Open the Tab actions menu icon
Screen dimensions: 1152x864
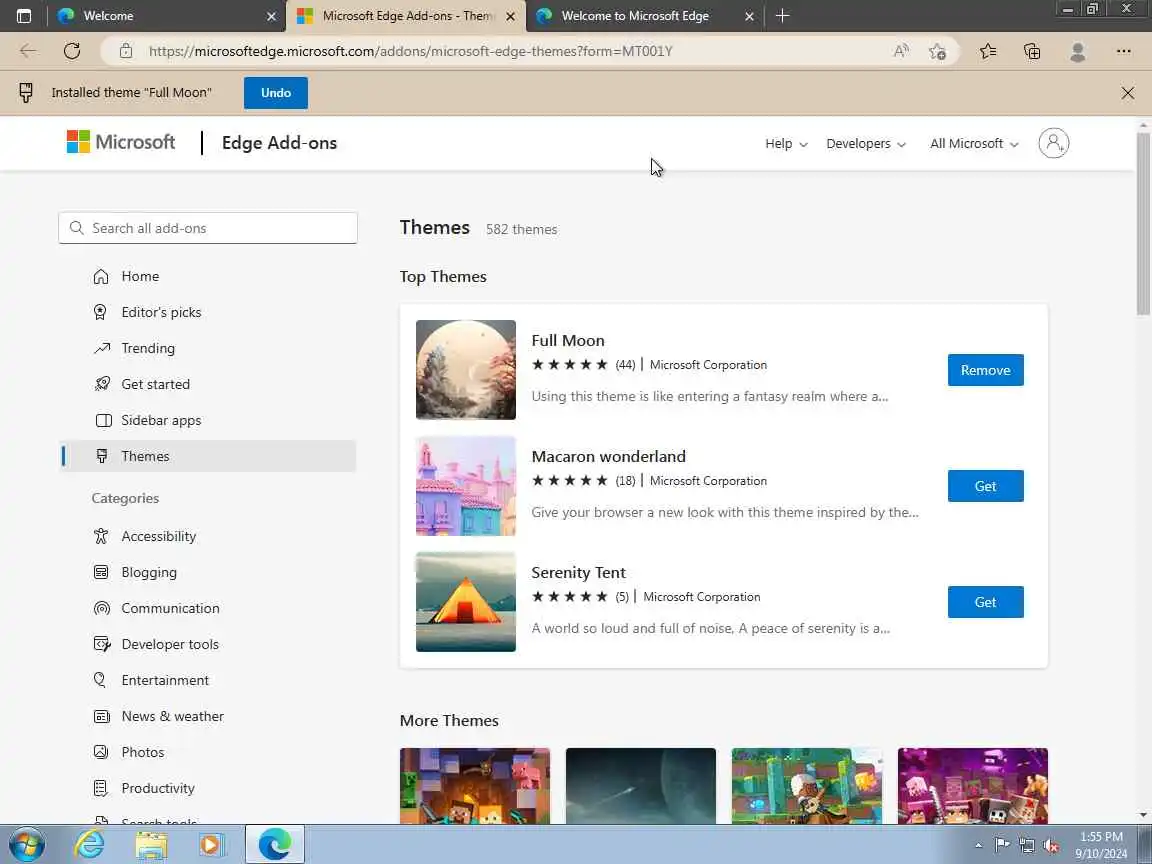(x=24, y=15)
